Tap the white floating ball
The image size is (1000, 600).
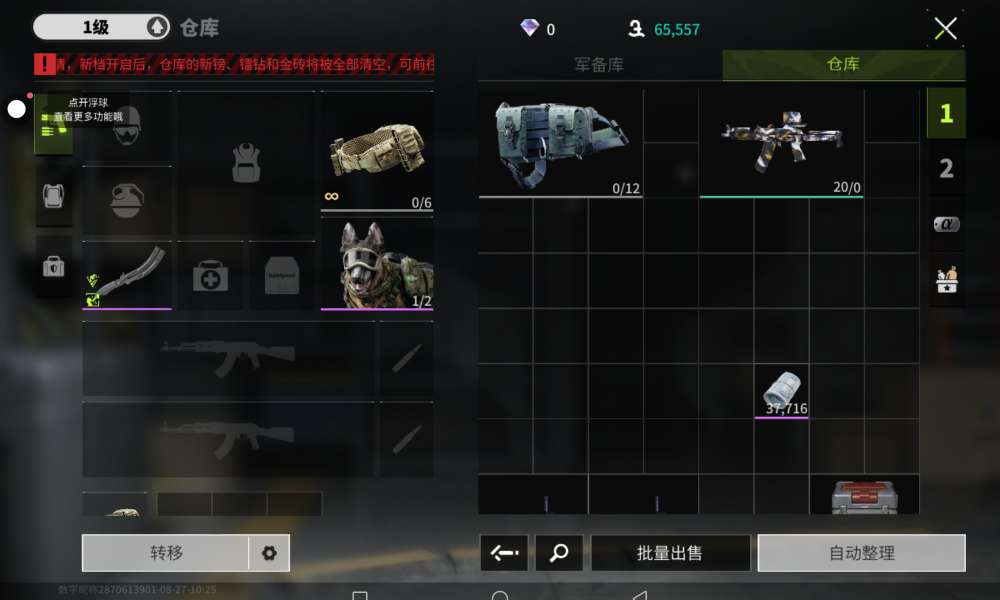tap(17, 109)
